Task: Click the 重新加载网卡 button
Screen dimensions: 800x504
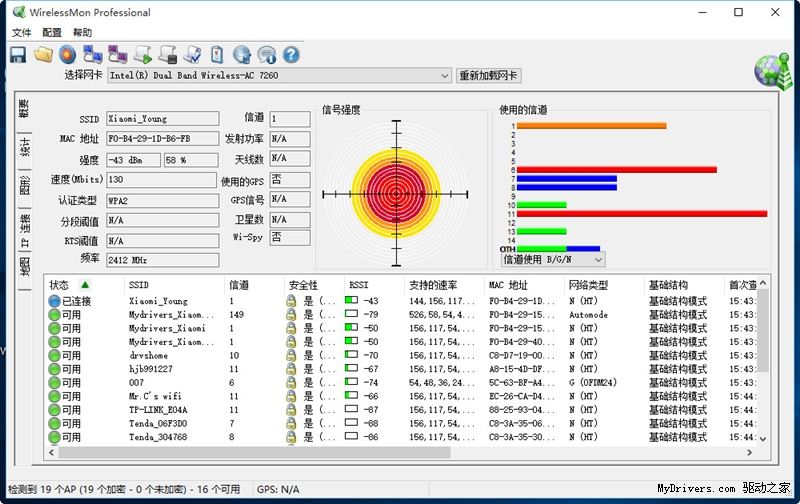Action: point(488,75)
